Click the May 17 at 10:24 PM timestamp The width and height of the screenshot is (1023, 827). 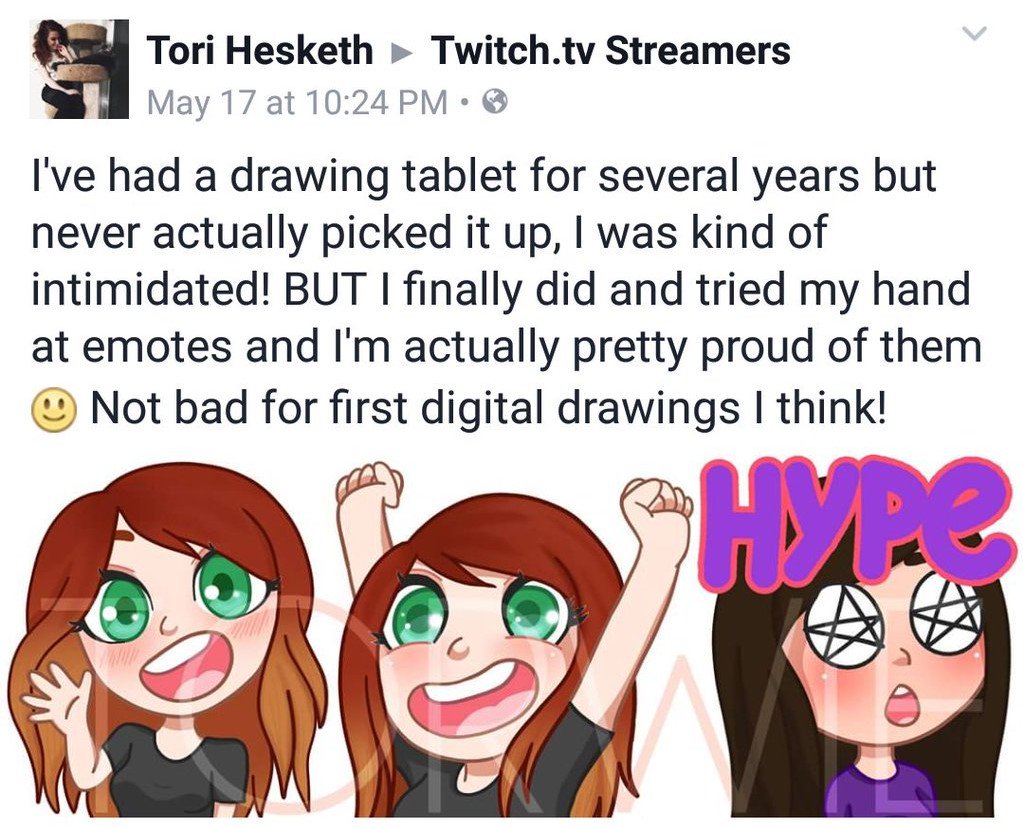pos(298,102)
